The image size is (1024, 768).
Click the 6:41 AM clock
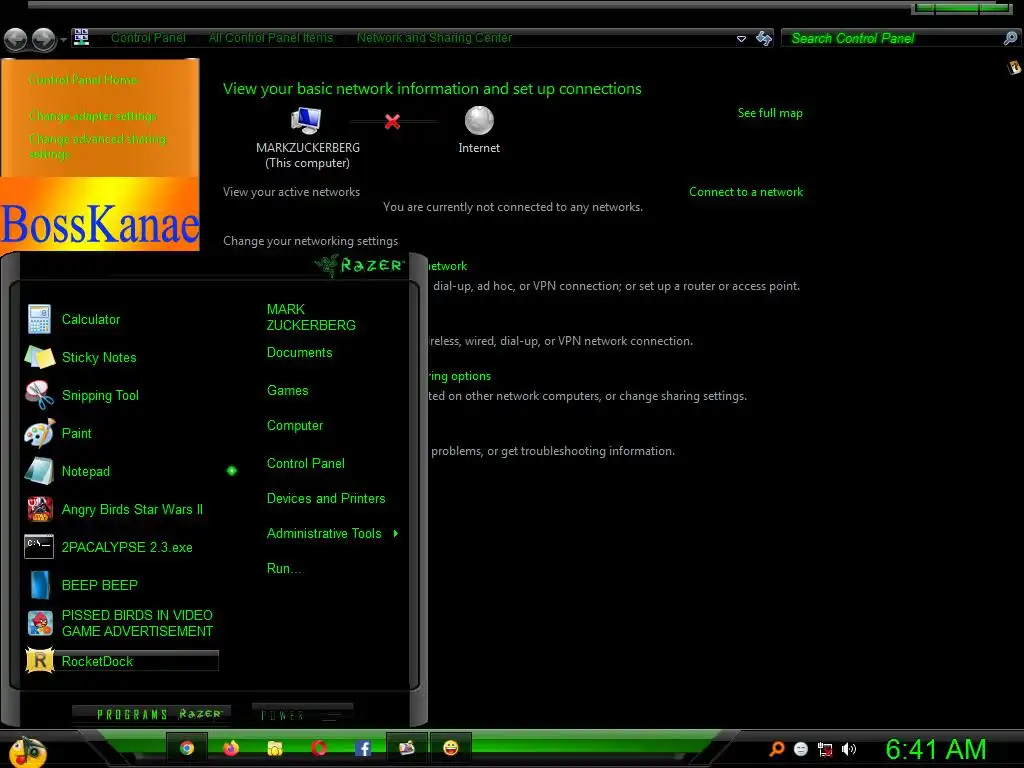[936, 749]
